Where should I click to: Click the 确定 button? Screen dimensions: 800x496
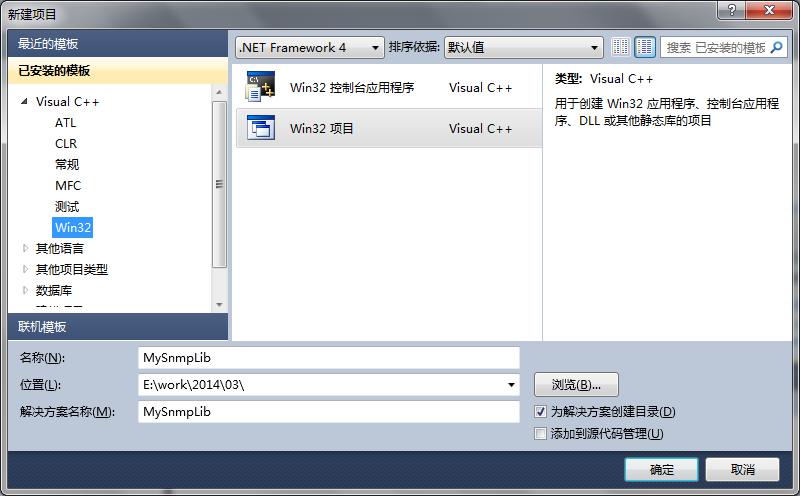(661, 469)
